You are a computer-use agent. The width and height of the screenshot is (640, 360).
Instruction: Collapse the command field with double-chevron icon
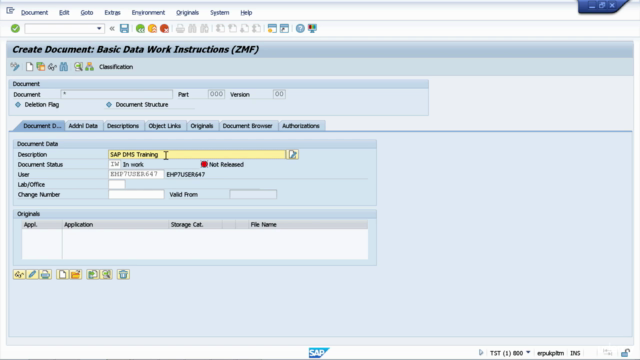112,29
